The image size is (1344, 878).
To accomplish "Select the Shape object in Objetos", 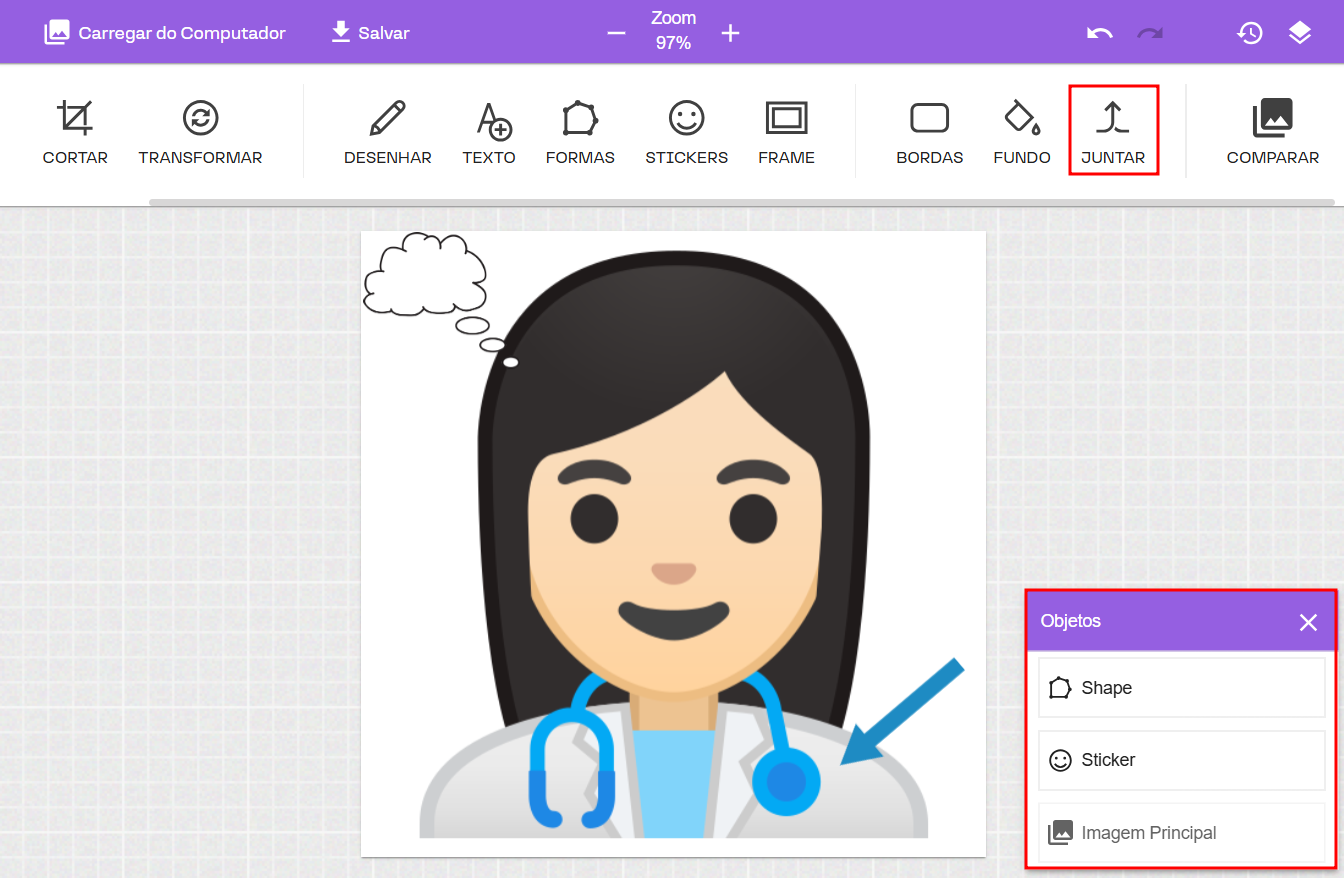I will tap(1181, 688).
